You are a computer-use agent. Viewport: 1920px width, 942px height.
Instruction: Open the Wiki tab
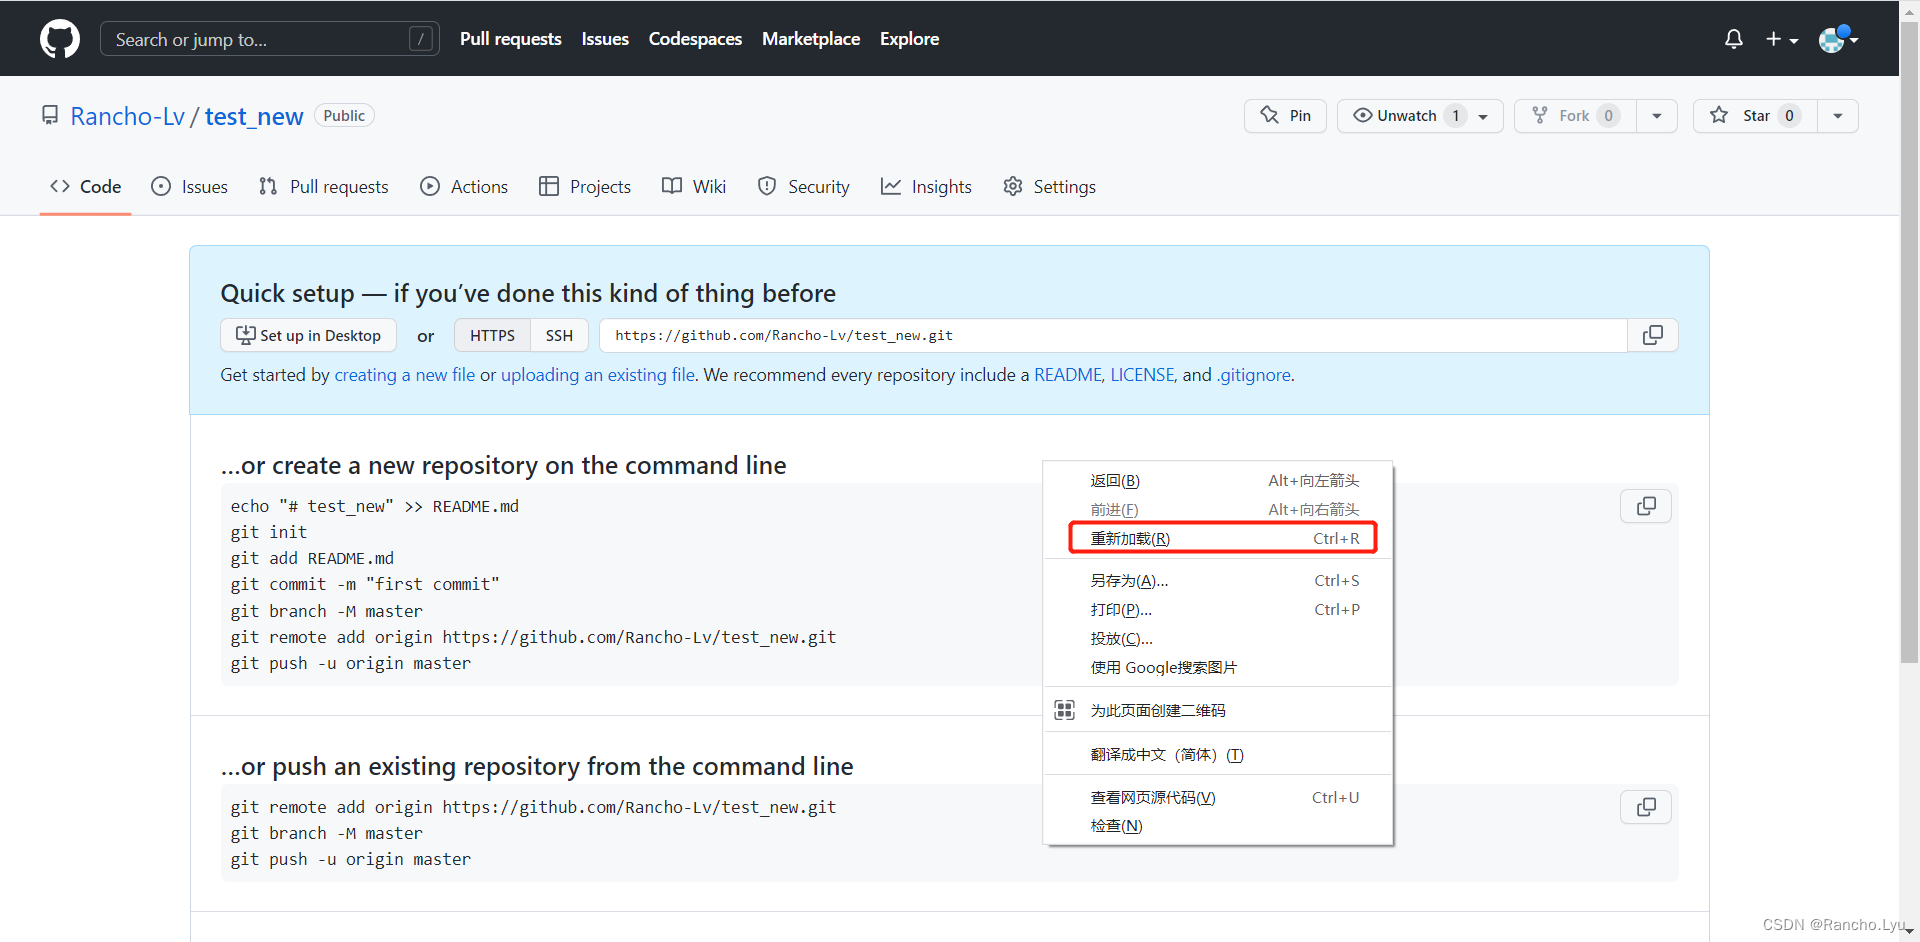click(694, 187)
